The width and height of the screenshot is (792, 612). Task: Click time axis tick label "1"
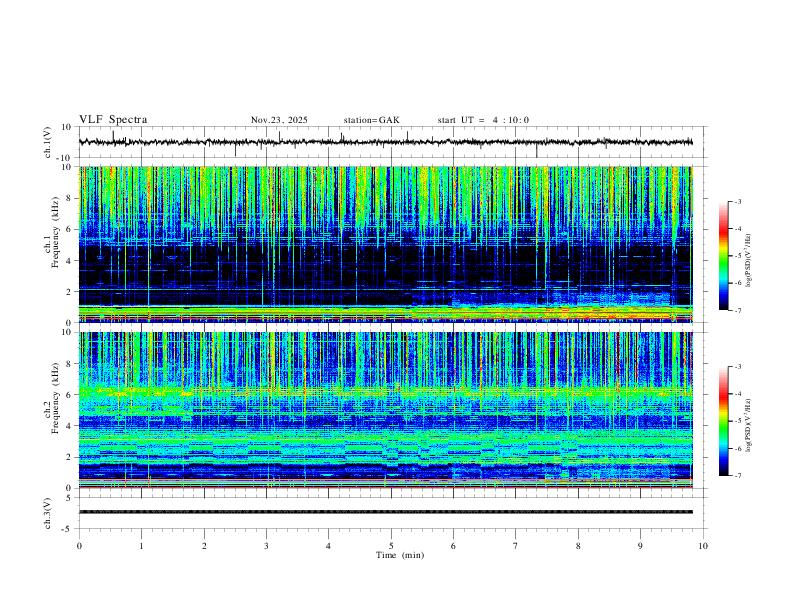(141, 546)
